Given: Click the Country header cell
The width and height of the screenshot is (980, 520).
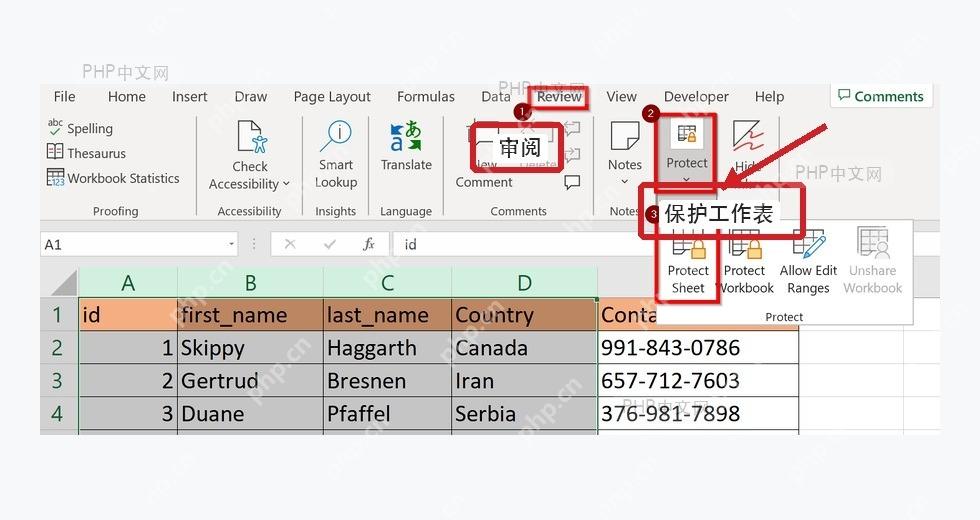Looking at the screenshot, I should (x=524, y=315).
